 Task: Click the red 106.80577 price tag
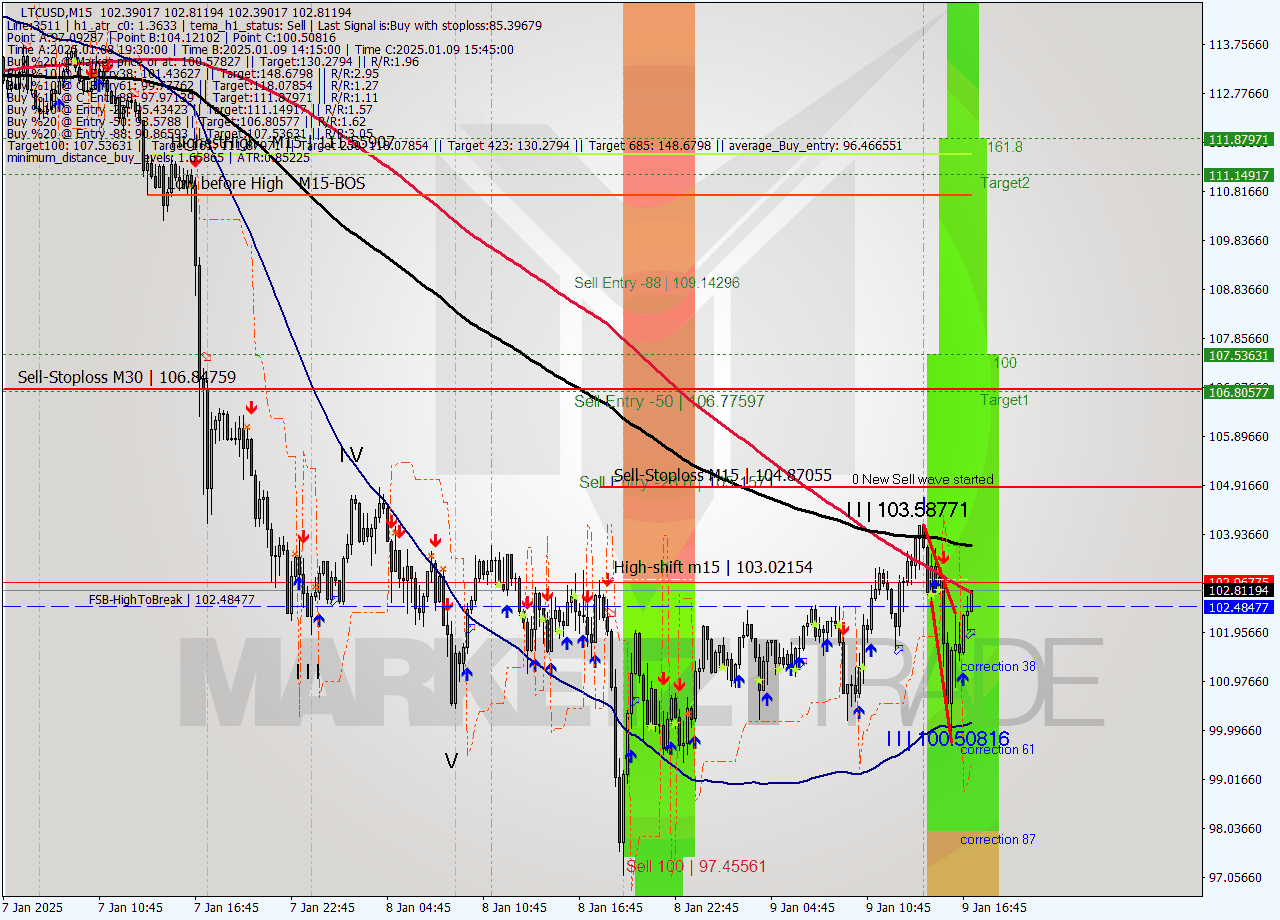pyautogui.click(x=1240, y=392)
